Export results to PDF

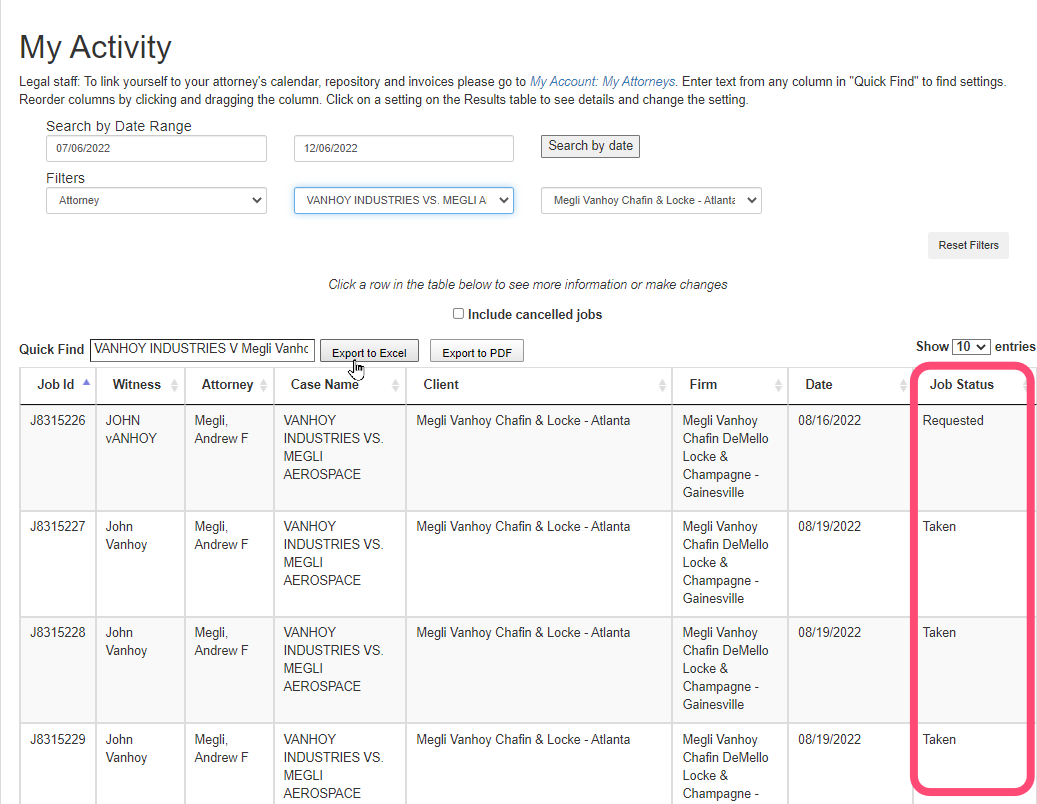477,351
